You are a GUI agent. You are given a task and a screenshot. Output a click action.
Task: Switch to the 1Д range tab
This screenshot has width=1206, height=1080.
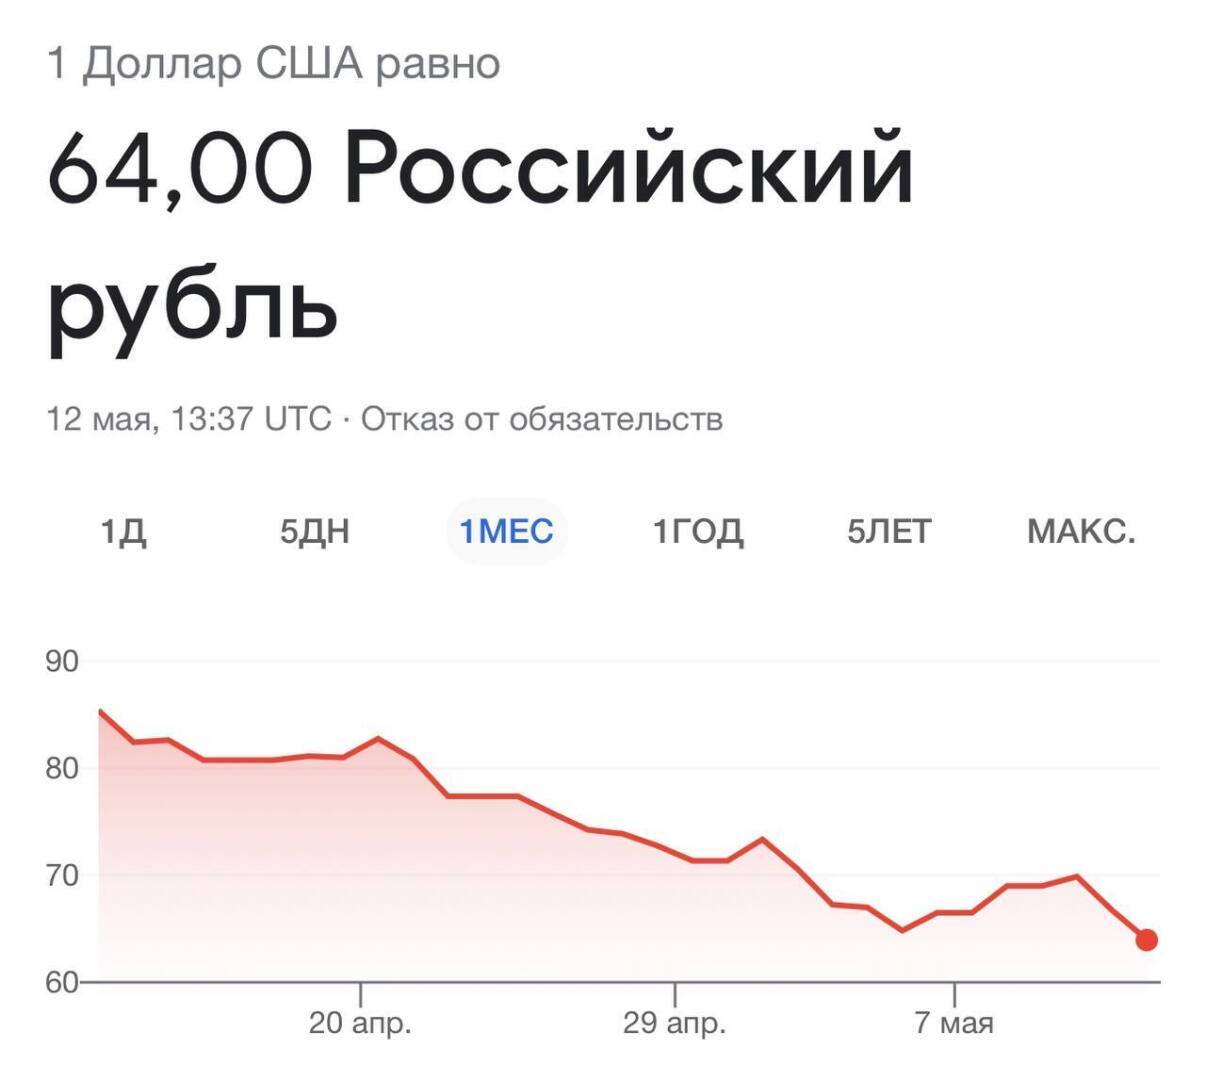click(x=123, y=530)
